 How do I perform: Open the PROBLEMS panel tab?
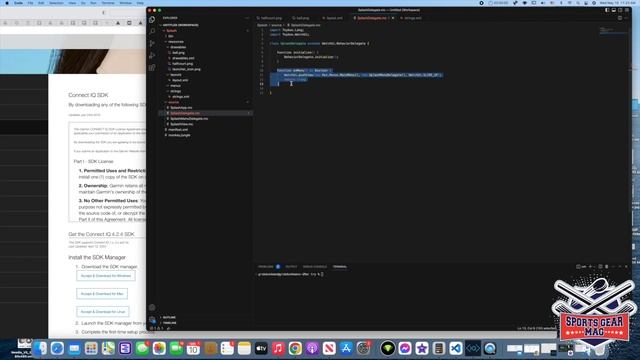(x=266, y=267)
